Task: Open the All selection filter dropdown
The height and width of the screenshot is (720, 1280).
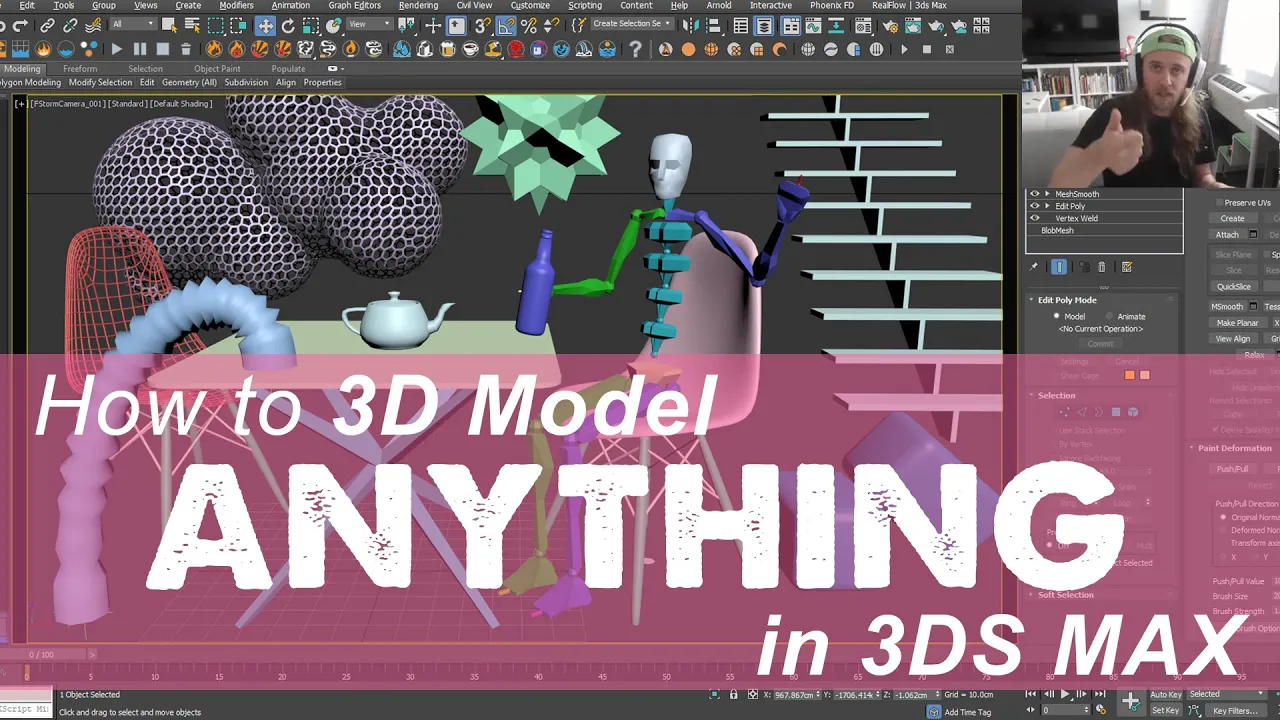Action: (133, 24)
